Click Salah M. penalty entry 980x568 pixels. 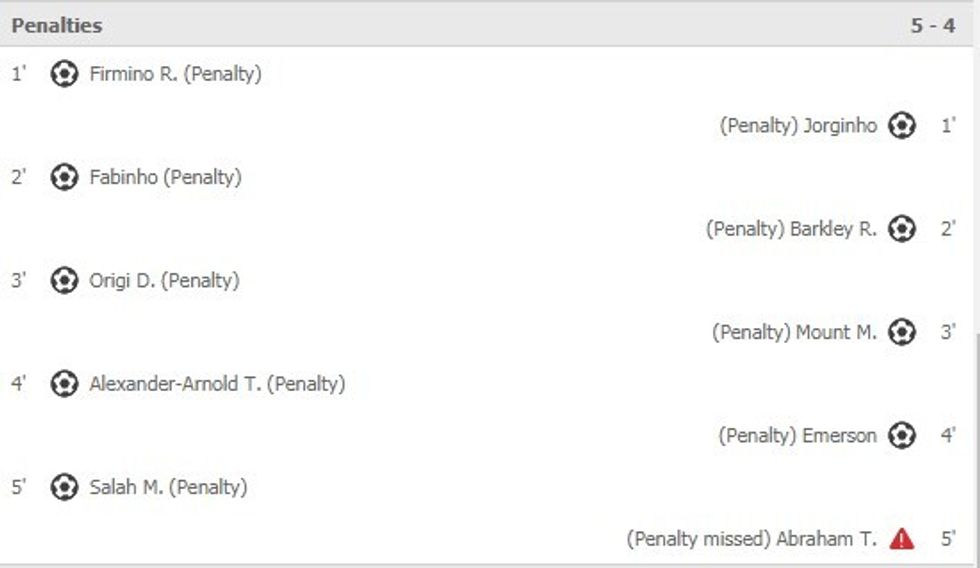[168, 488]
